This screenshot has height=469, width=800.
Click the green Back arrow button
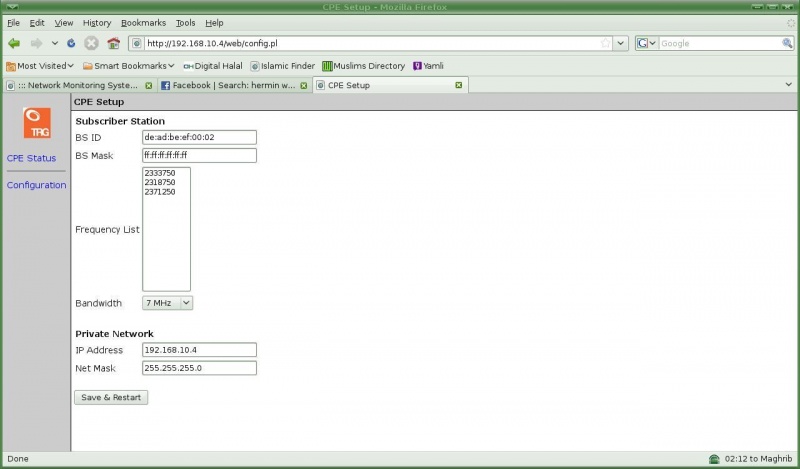click(14, 44)
